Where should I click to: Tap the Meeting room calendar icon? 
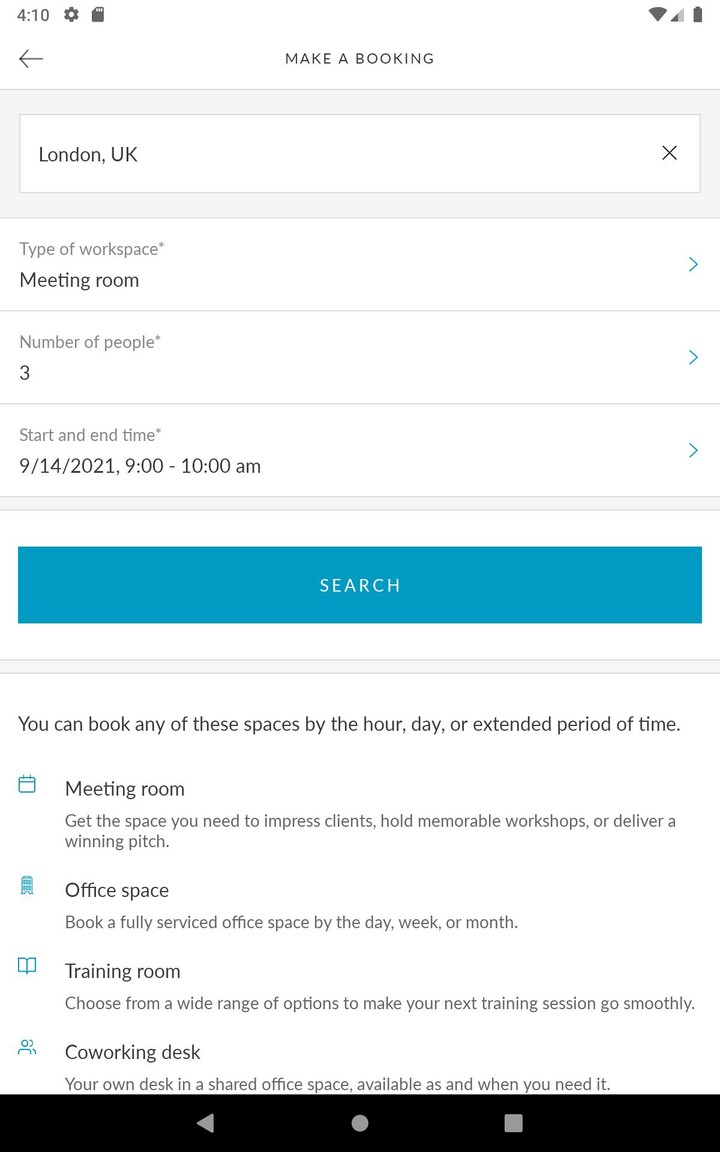[28, 785]
